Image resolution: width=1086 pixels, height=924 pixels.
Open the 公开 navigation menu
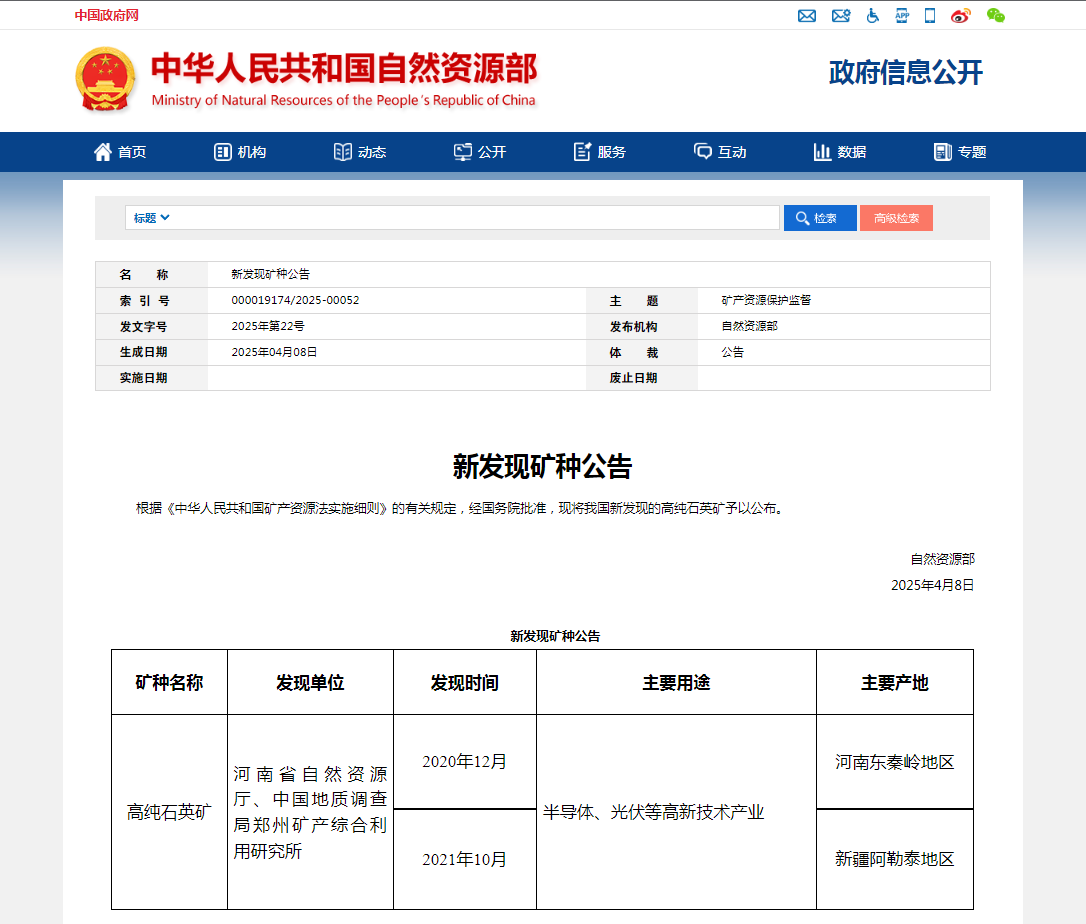pyautogui.click(x=480, y=152)
